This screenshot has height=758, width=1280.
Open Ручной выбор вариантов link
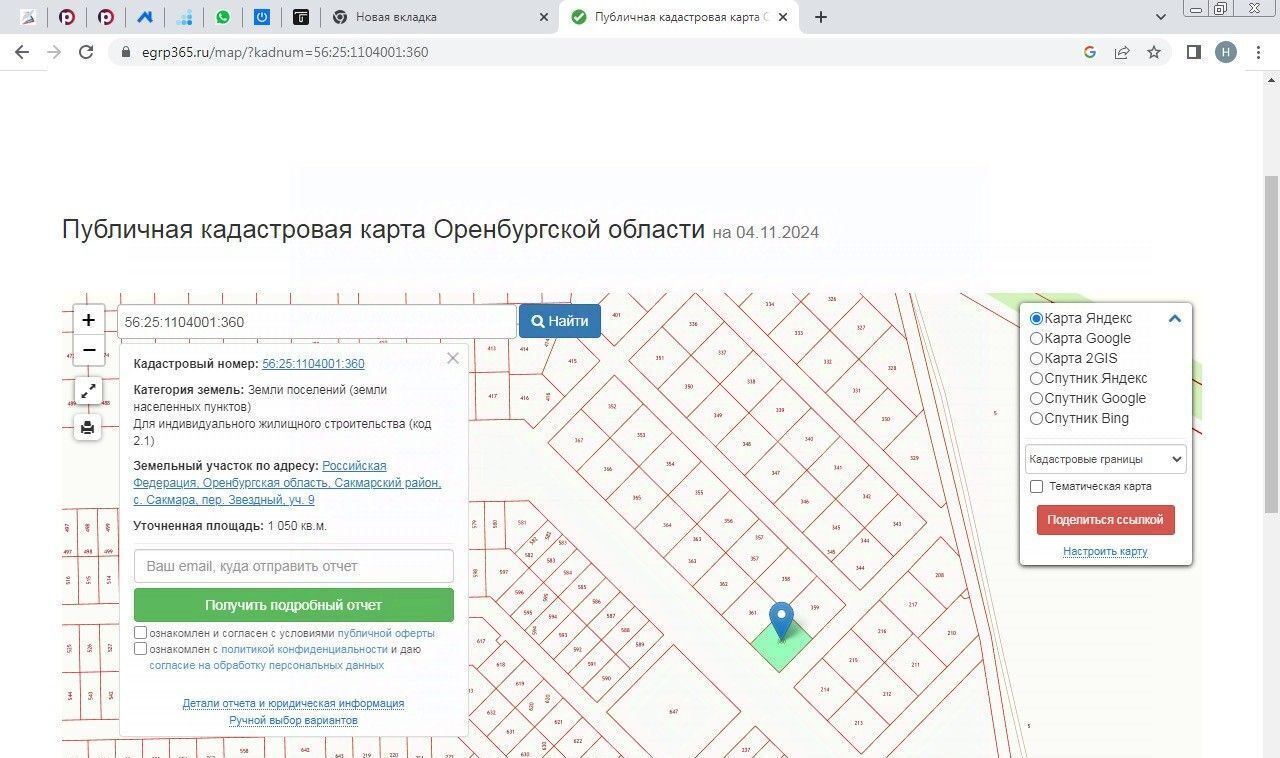point(293,720)
